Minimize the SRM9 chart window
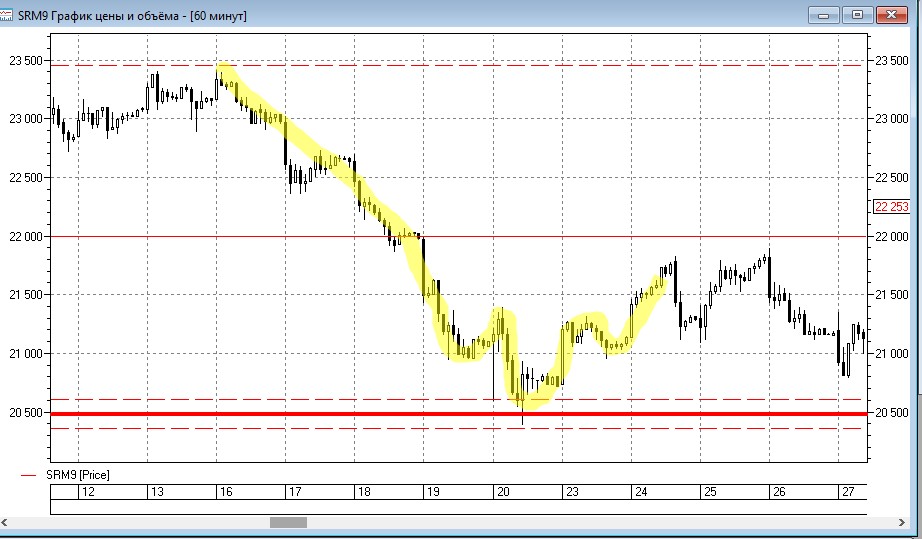922x539 pixels. click(823, 15)
